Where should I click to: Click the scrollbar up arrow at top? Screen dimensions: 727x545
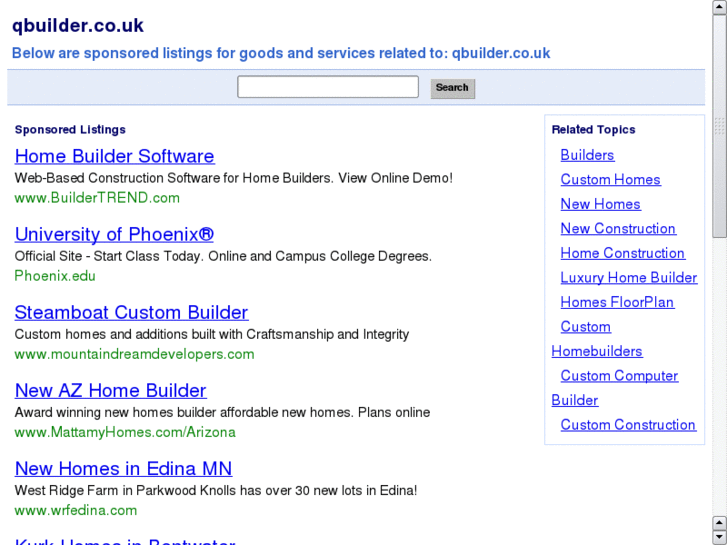(719, 8)
